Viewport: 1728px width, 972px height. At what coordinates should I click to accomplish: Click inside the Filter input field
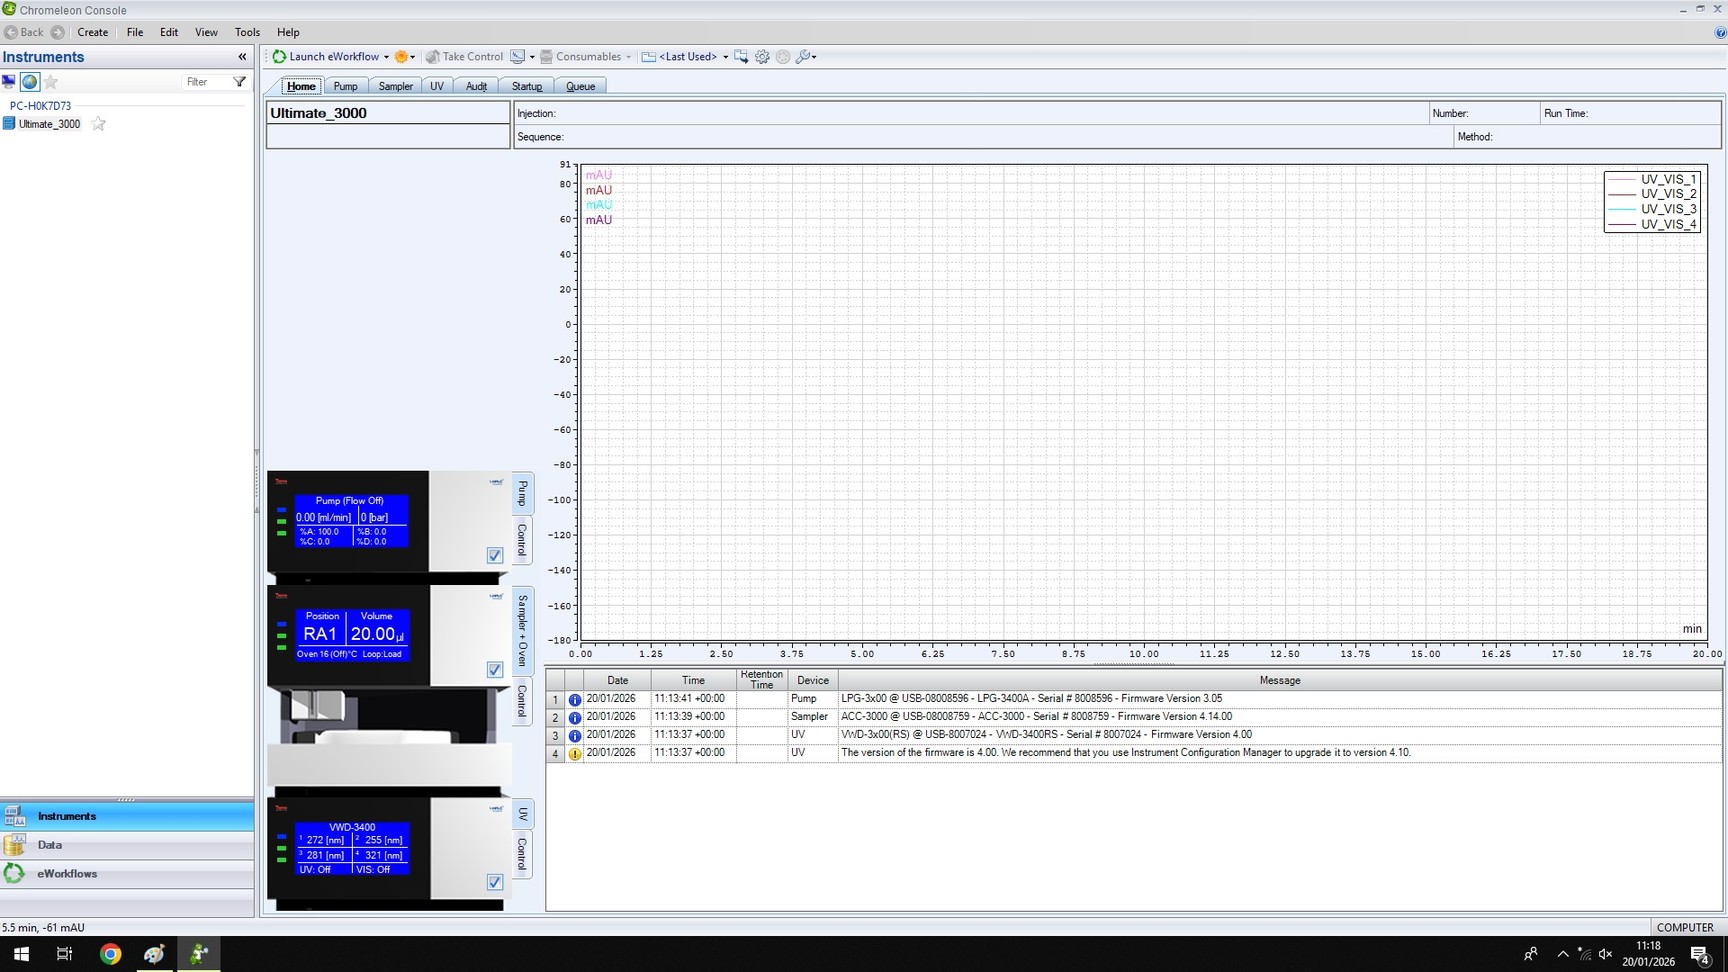click(x=196, y=82)
